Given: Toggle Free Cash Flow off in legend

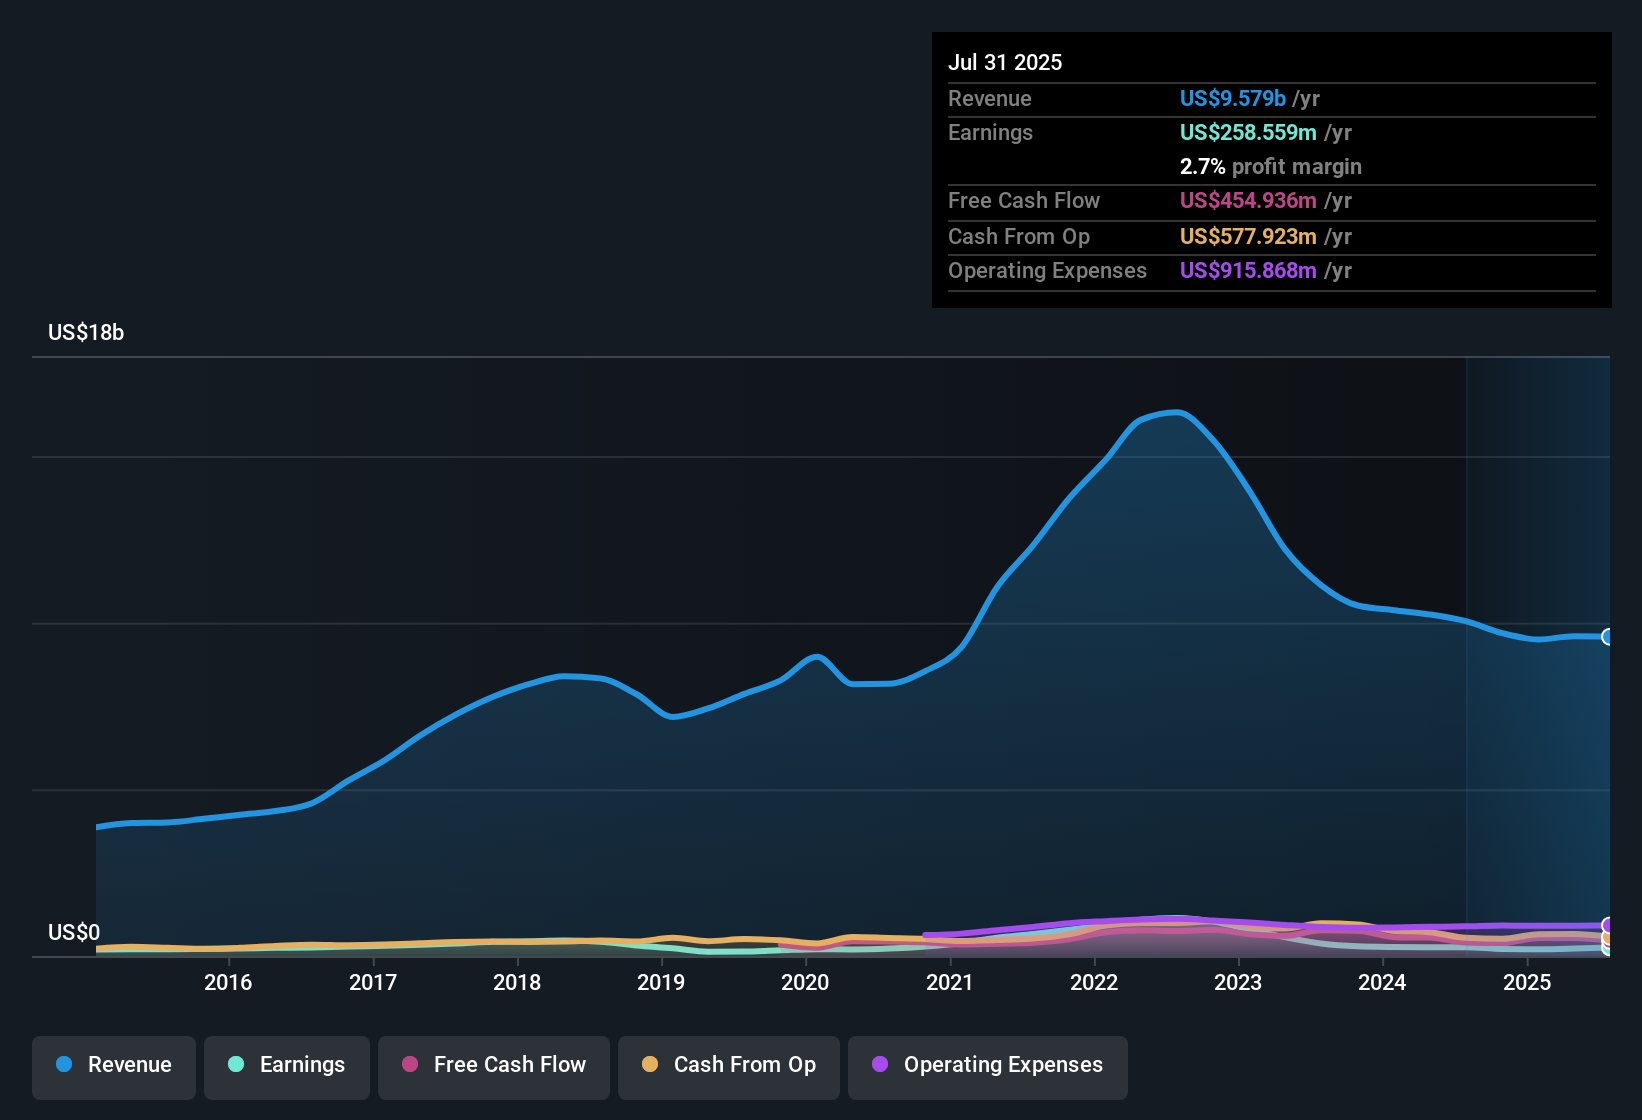Looking at the screenshot, I should [493, 1065].
